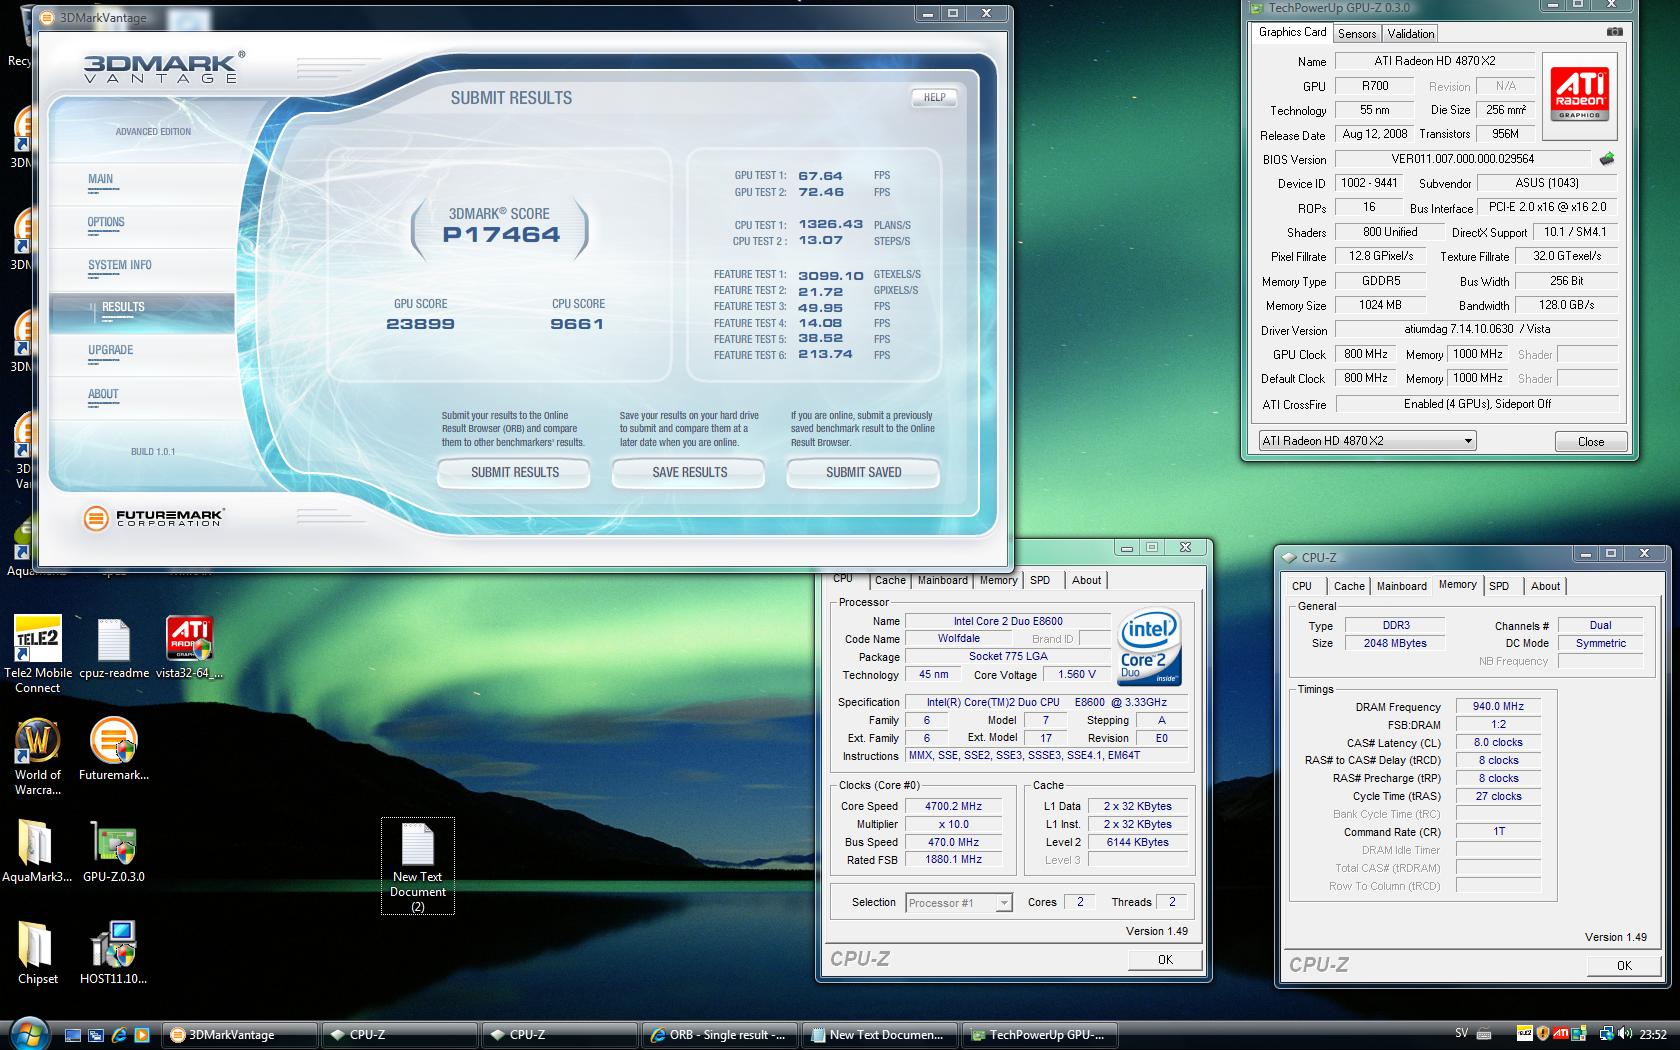Open the Tele2 Mobile Connect desktop shortcut

click(x=37, y=654)
